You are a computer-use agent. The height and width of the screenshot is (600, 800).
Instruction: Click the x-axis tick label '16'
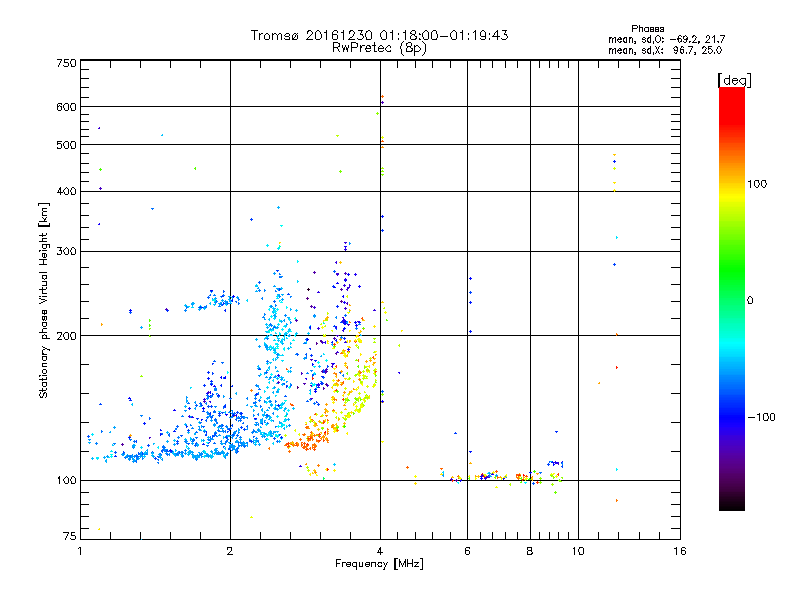(680, 551)
